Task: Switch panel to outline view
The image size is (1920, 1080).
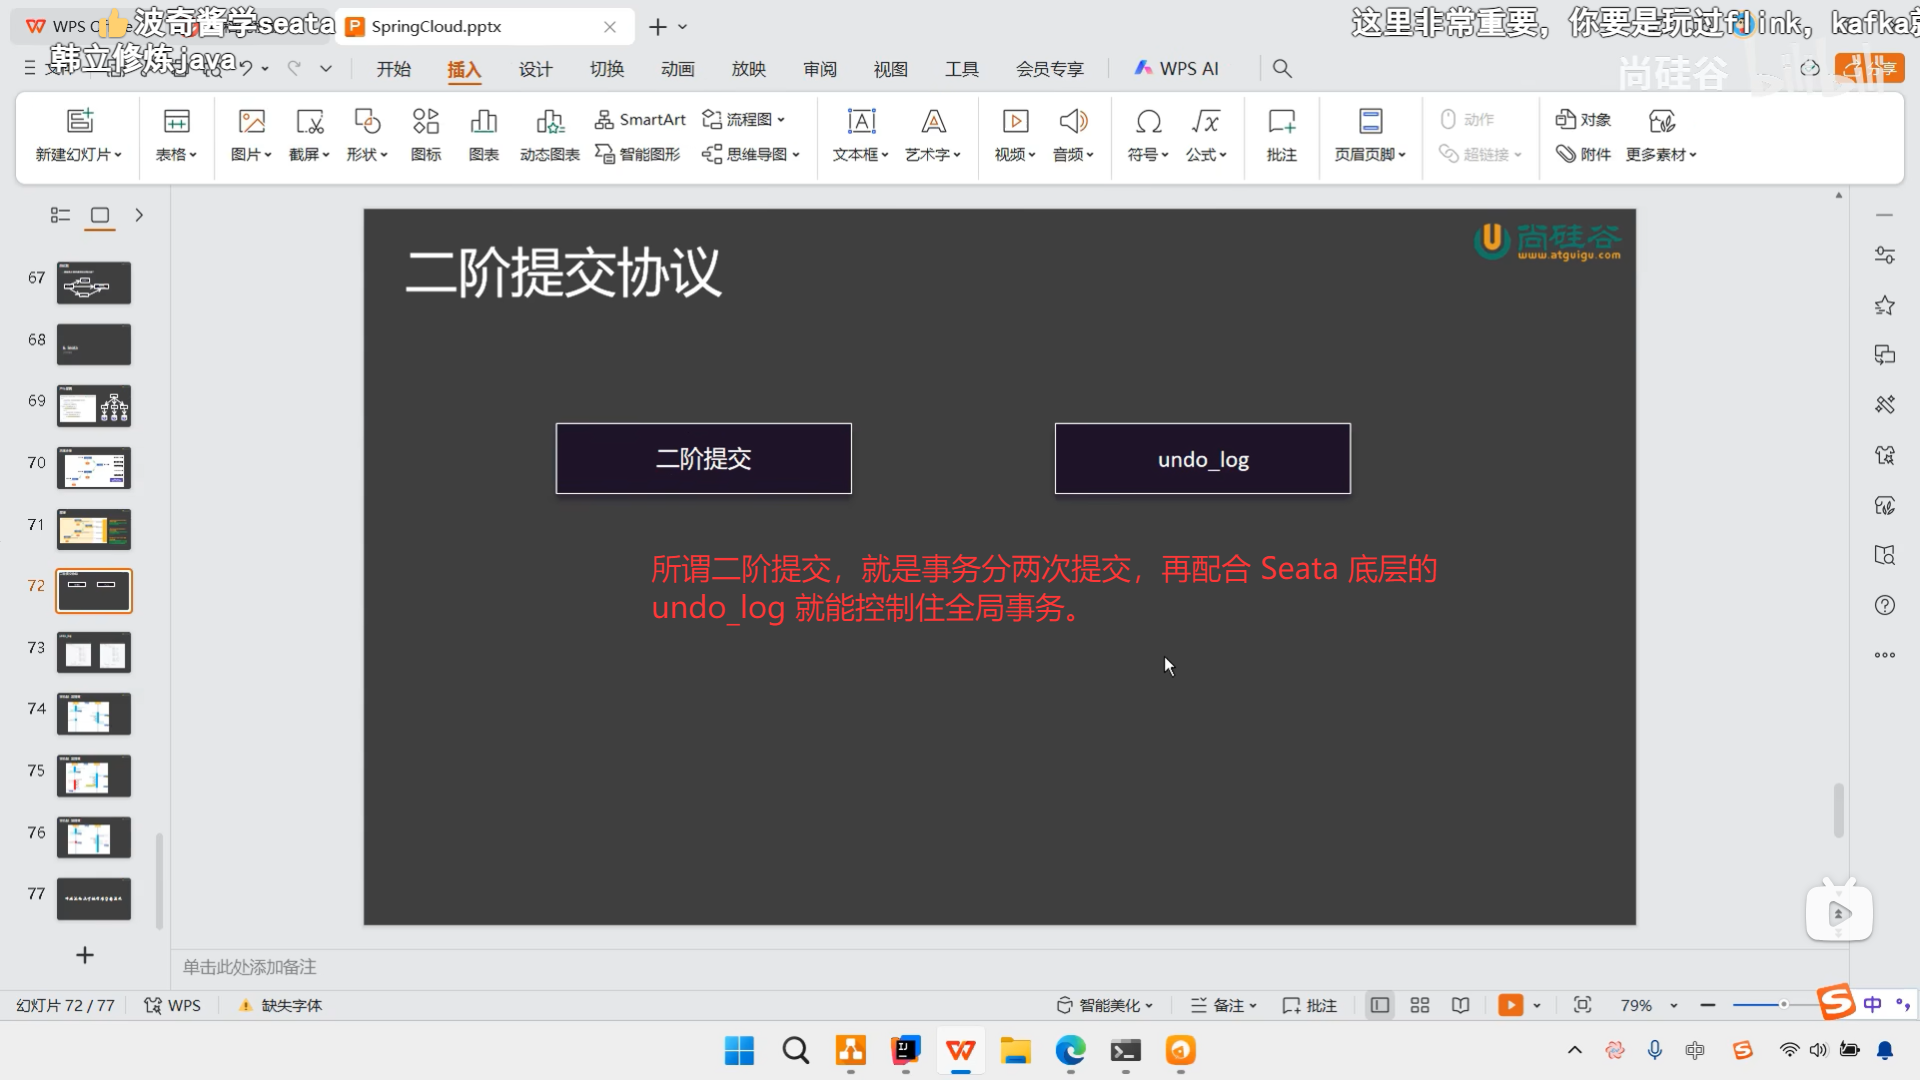Action: (x=60, y=215)
